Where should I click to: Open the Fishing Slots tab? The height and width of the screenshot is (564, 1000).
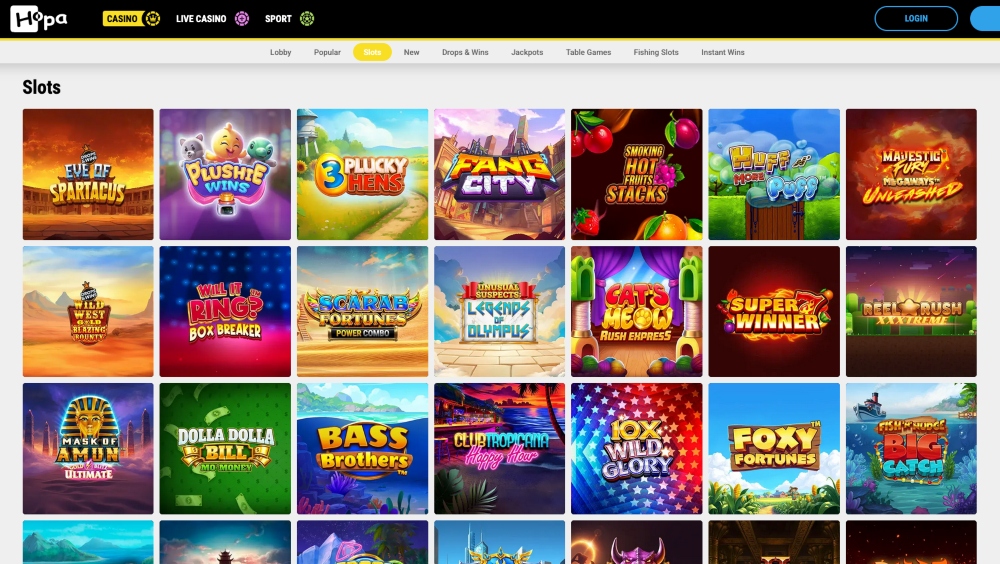[x=656, y=52]
